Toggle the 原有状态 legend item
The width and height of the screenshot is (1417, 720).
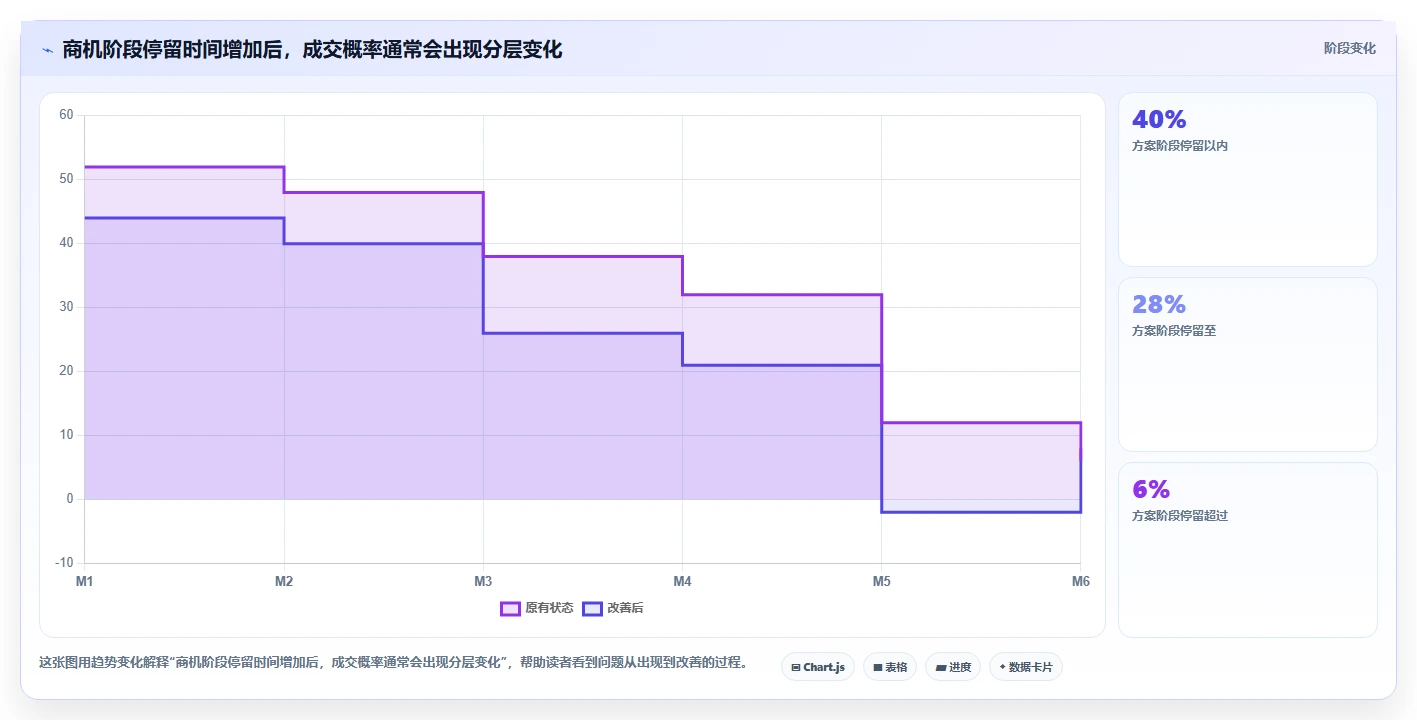537,608
